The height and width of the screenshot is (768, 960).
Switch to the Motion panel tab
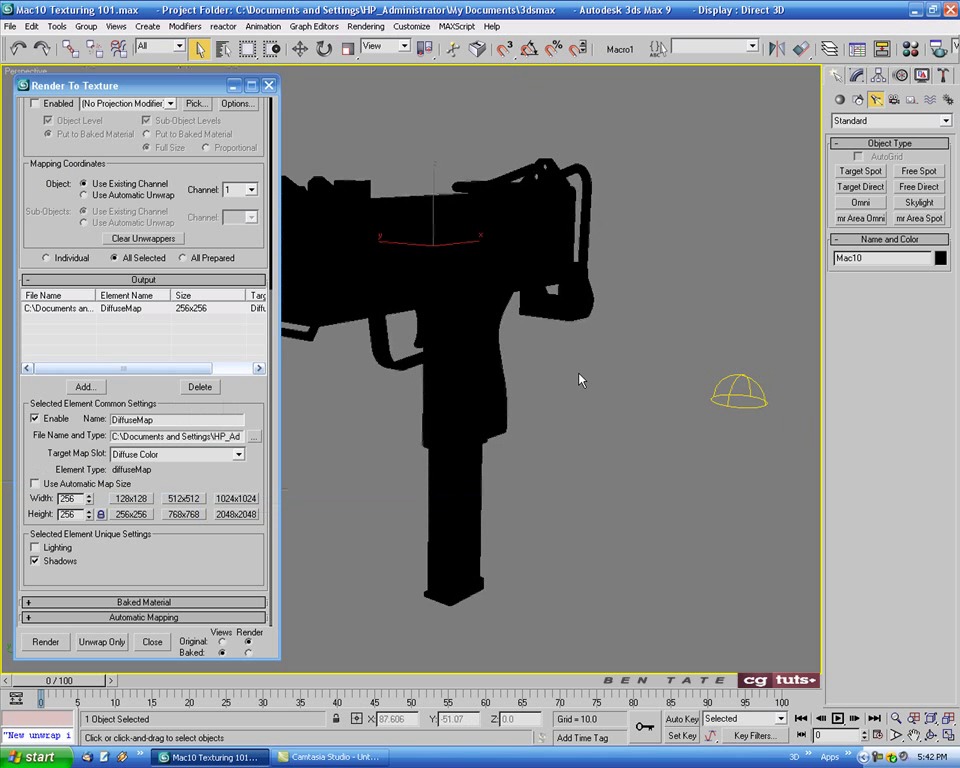point(900,75)
